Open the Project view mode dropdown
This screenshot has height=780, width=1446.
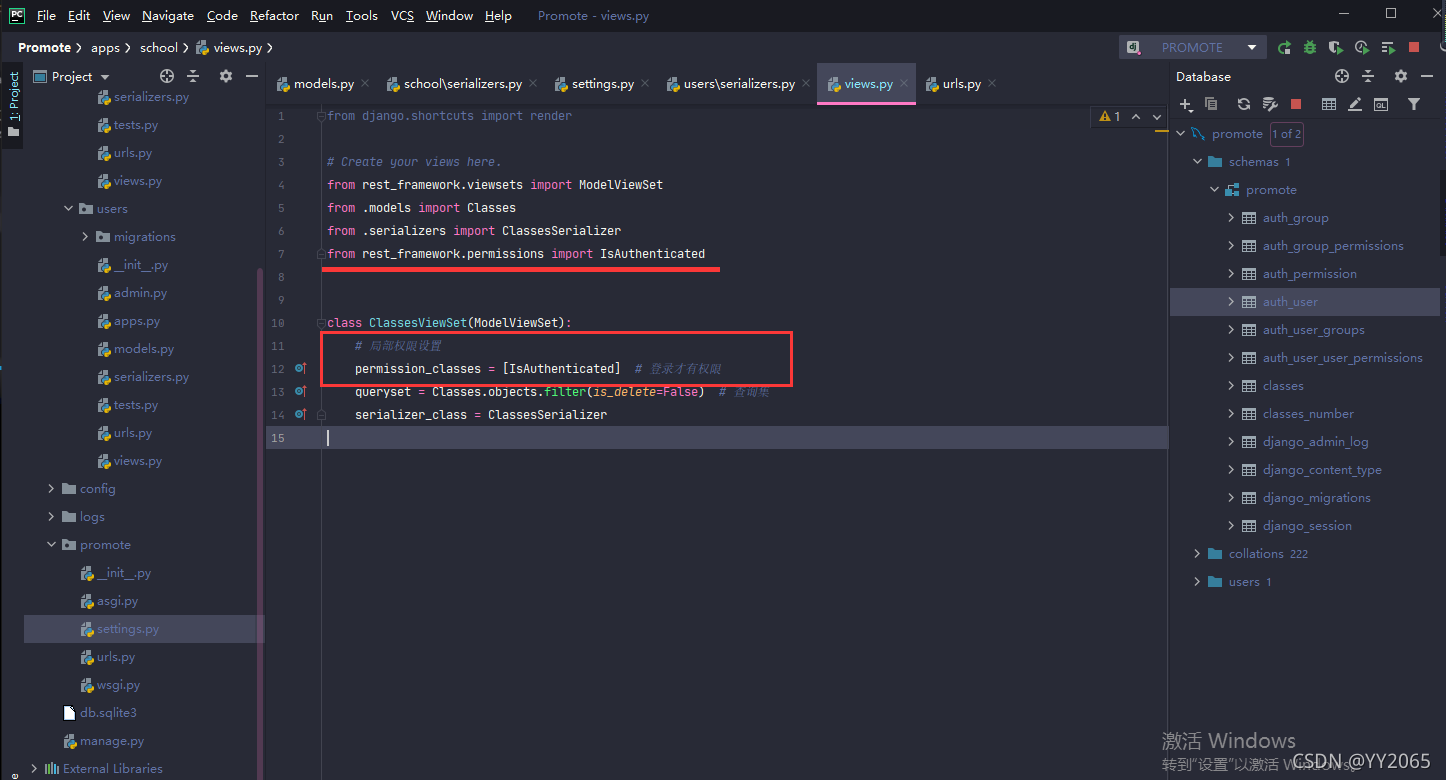pos(105,77)
